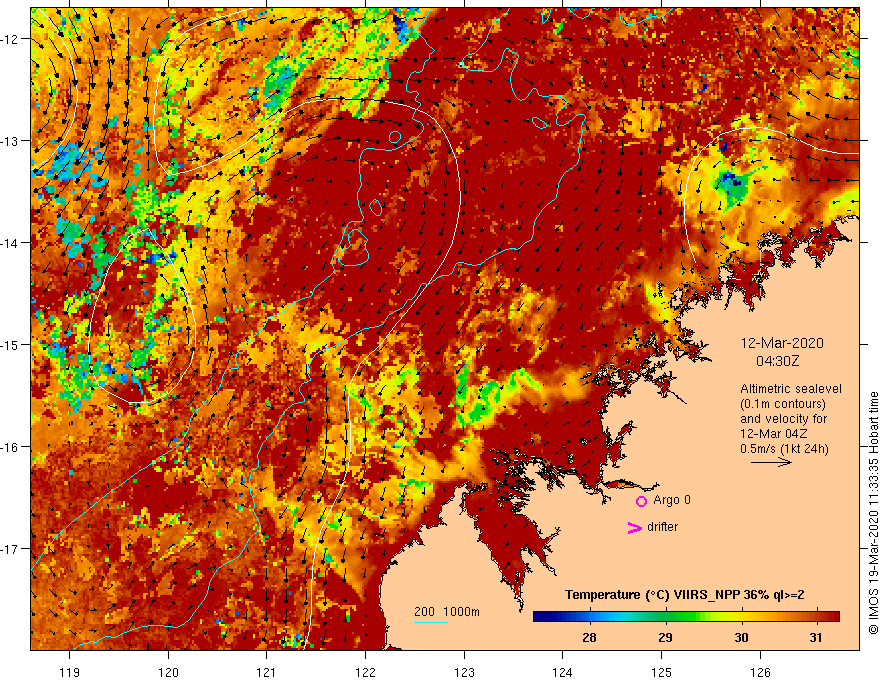Click the colorbar value 28

coord(589,638)
